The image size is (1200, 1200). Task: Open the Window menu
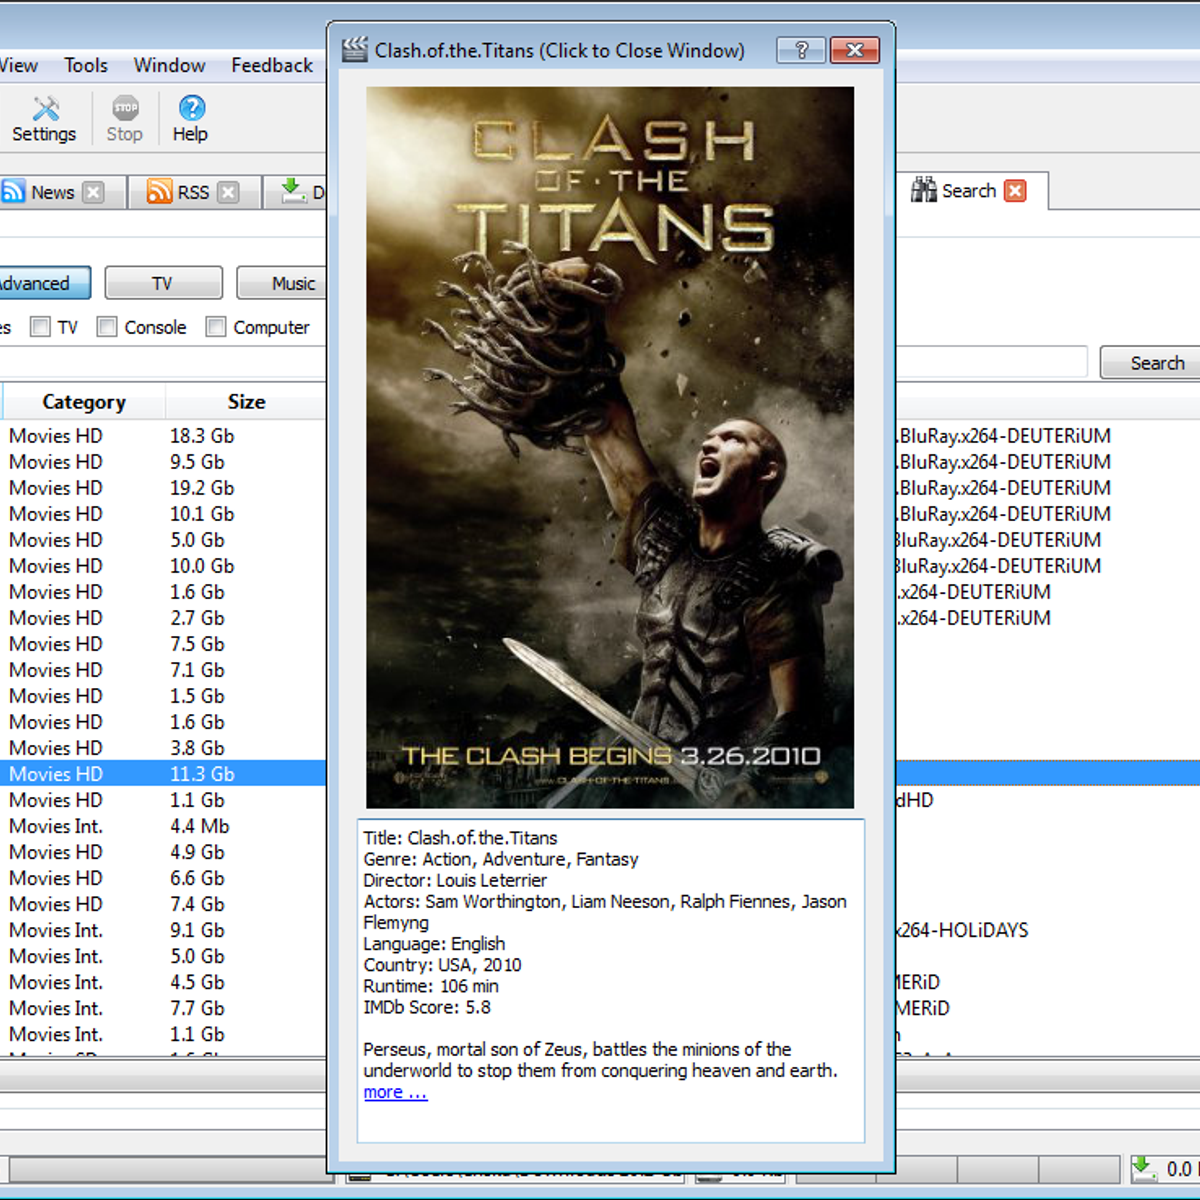click(x=169, y=65)
